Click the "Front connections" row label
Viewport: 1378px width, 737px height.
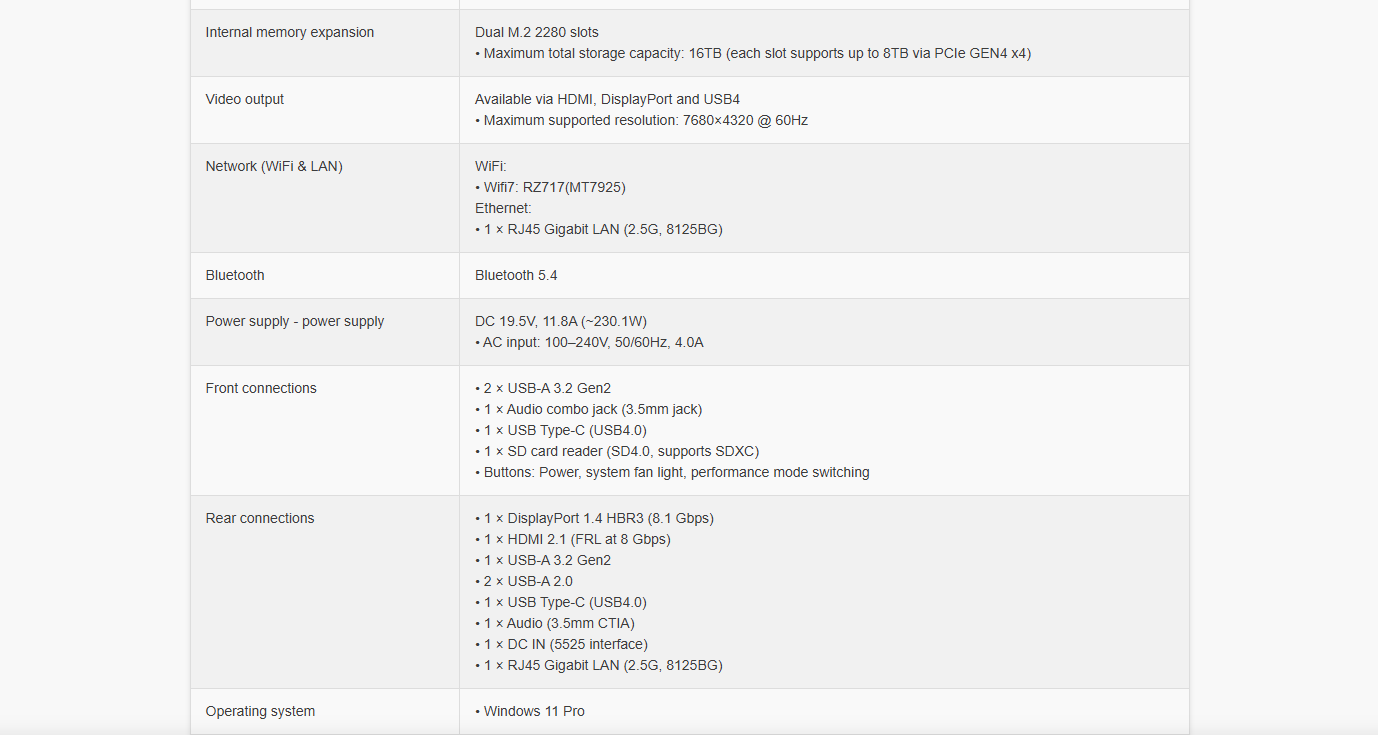[260, 388]
